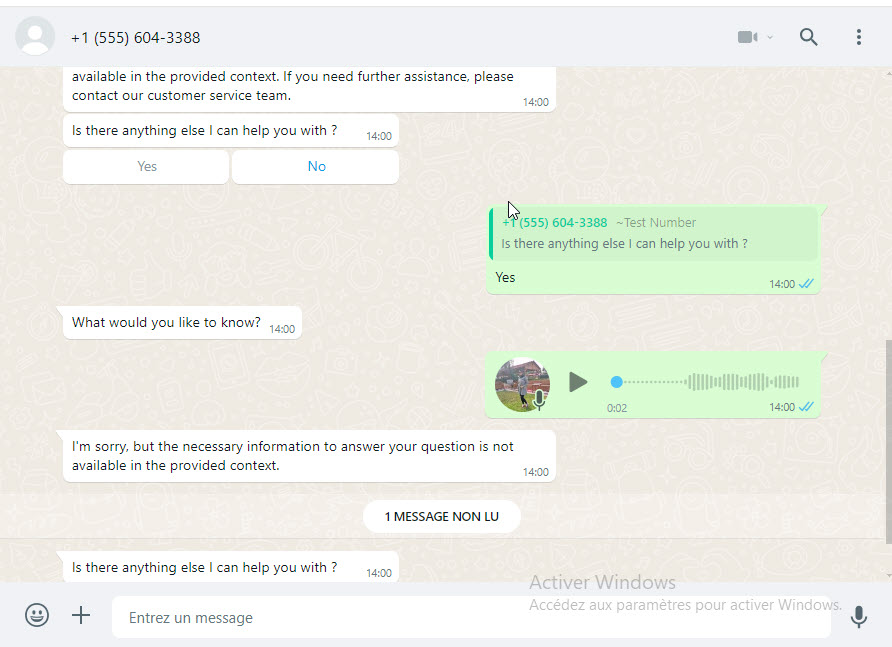Click the voice message sender photo

point(522,384)
